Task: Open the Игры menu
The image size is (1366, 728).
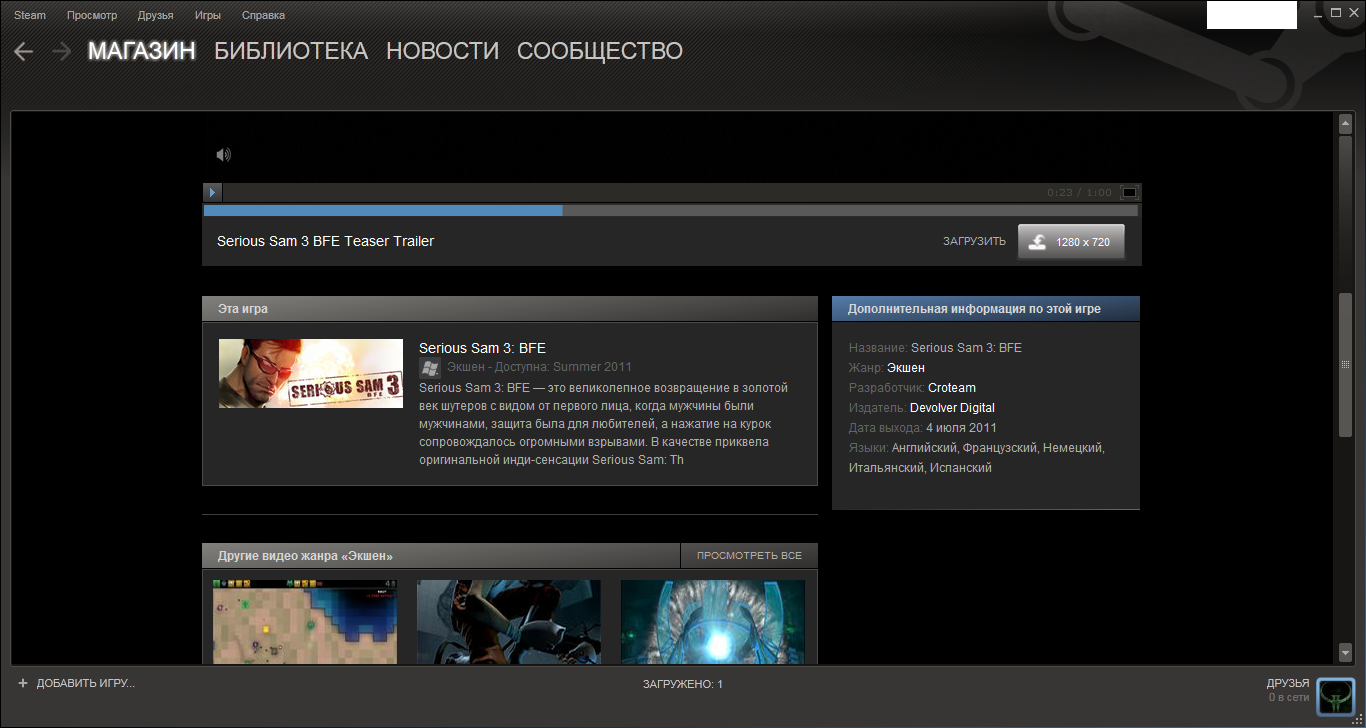Action: point(208,15)
